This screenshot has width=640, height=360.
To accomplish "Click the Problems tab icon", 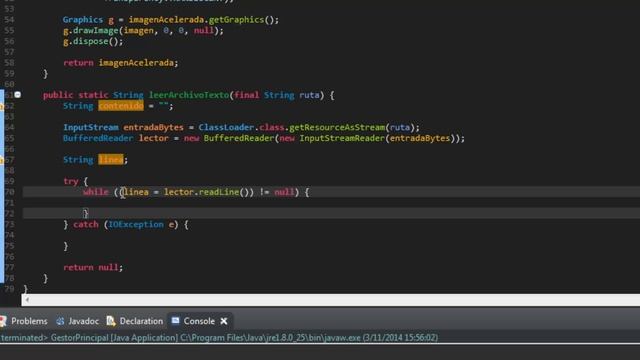I will (3, 321).
